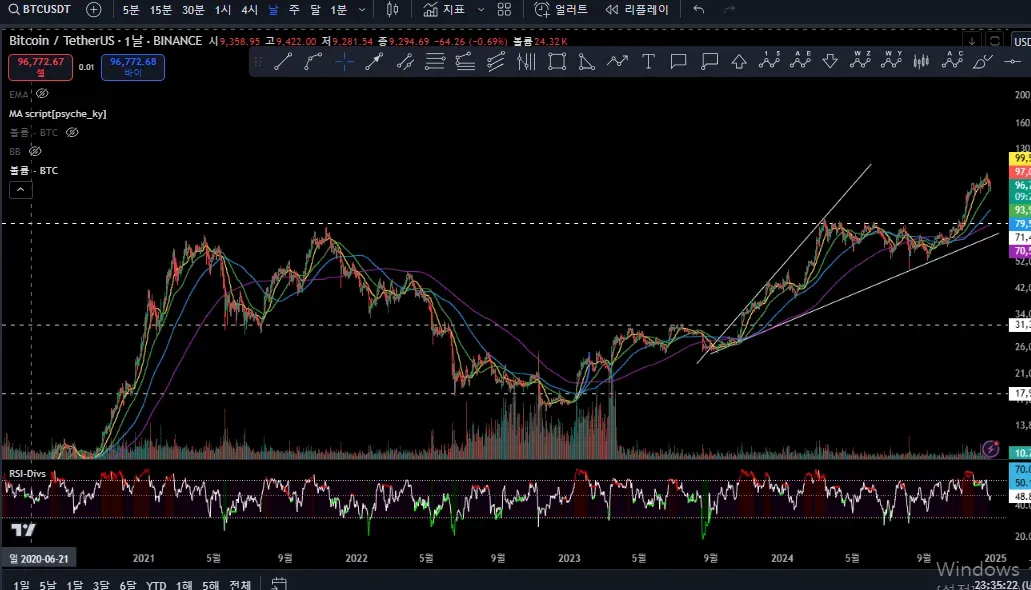Click the purple lightning icon near the volume pane
Viewport: 1031px width, 590px height.
tap(991, 449)
